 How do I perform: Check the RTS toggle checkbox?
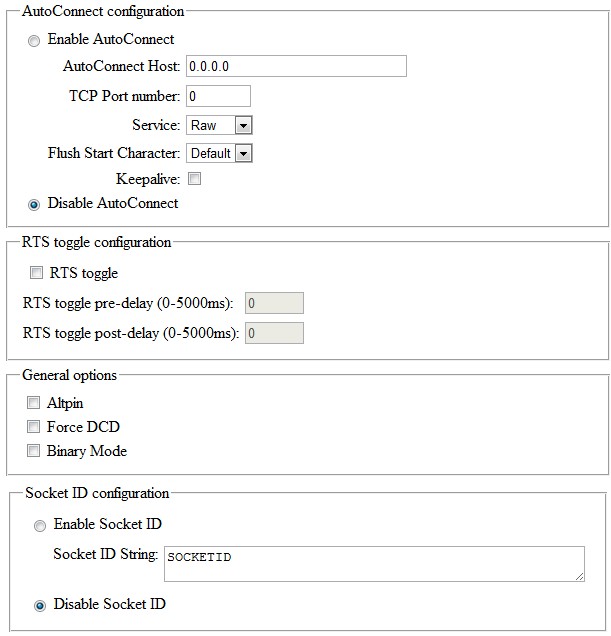pyautogui.click(x=36, y=273)
